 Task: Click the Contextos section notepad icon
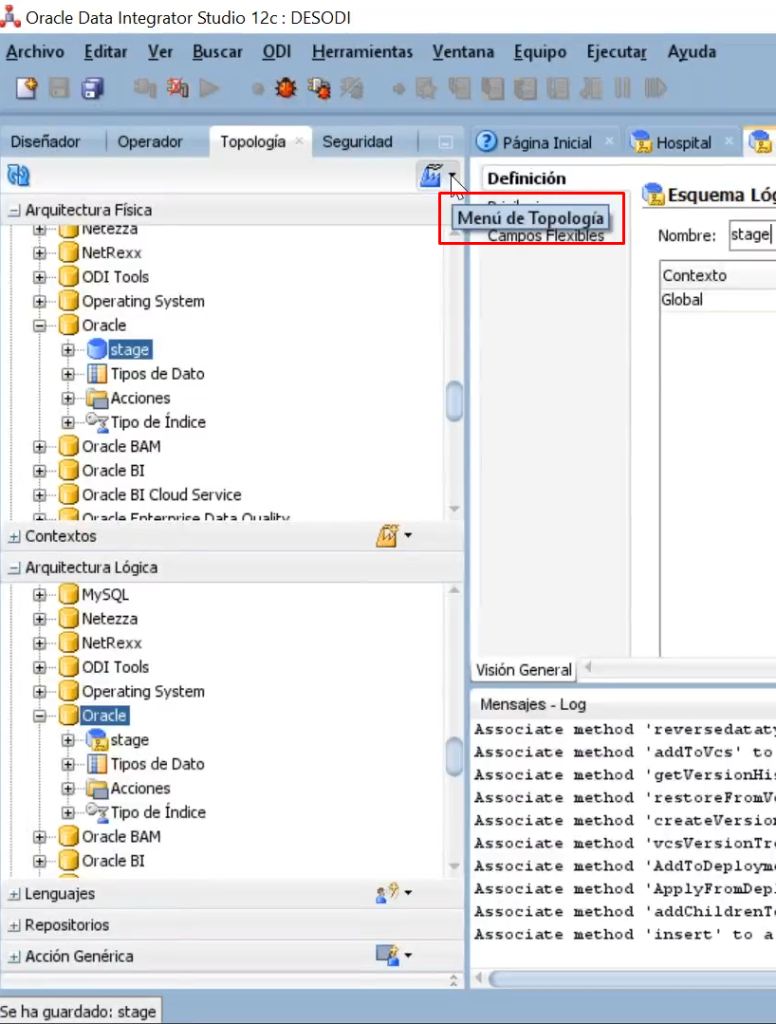click(x=387, y=536)
